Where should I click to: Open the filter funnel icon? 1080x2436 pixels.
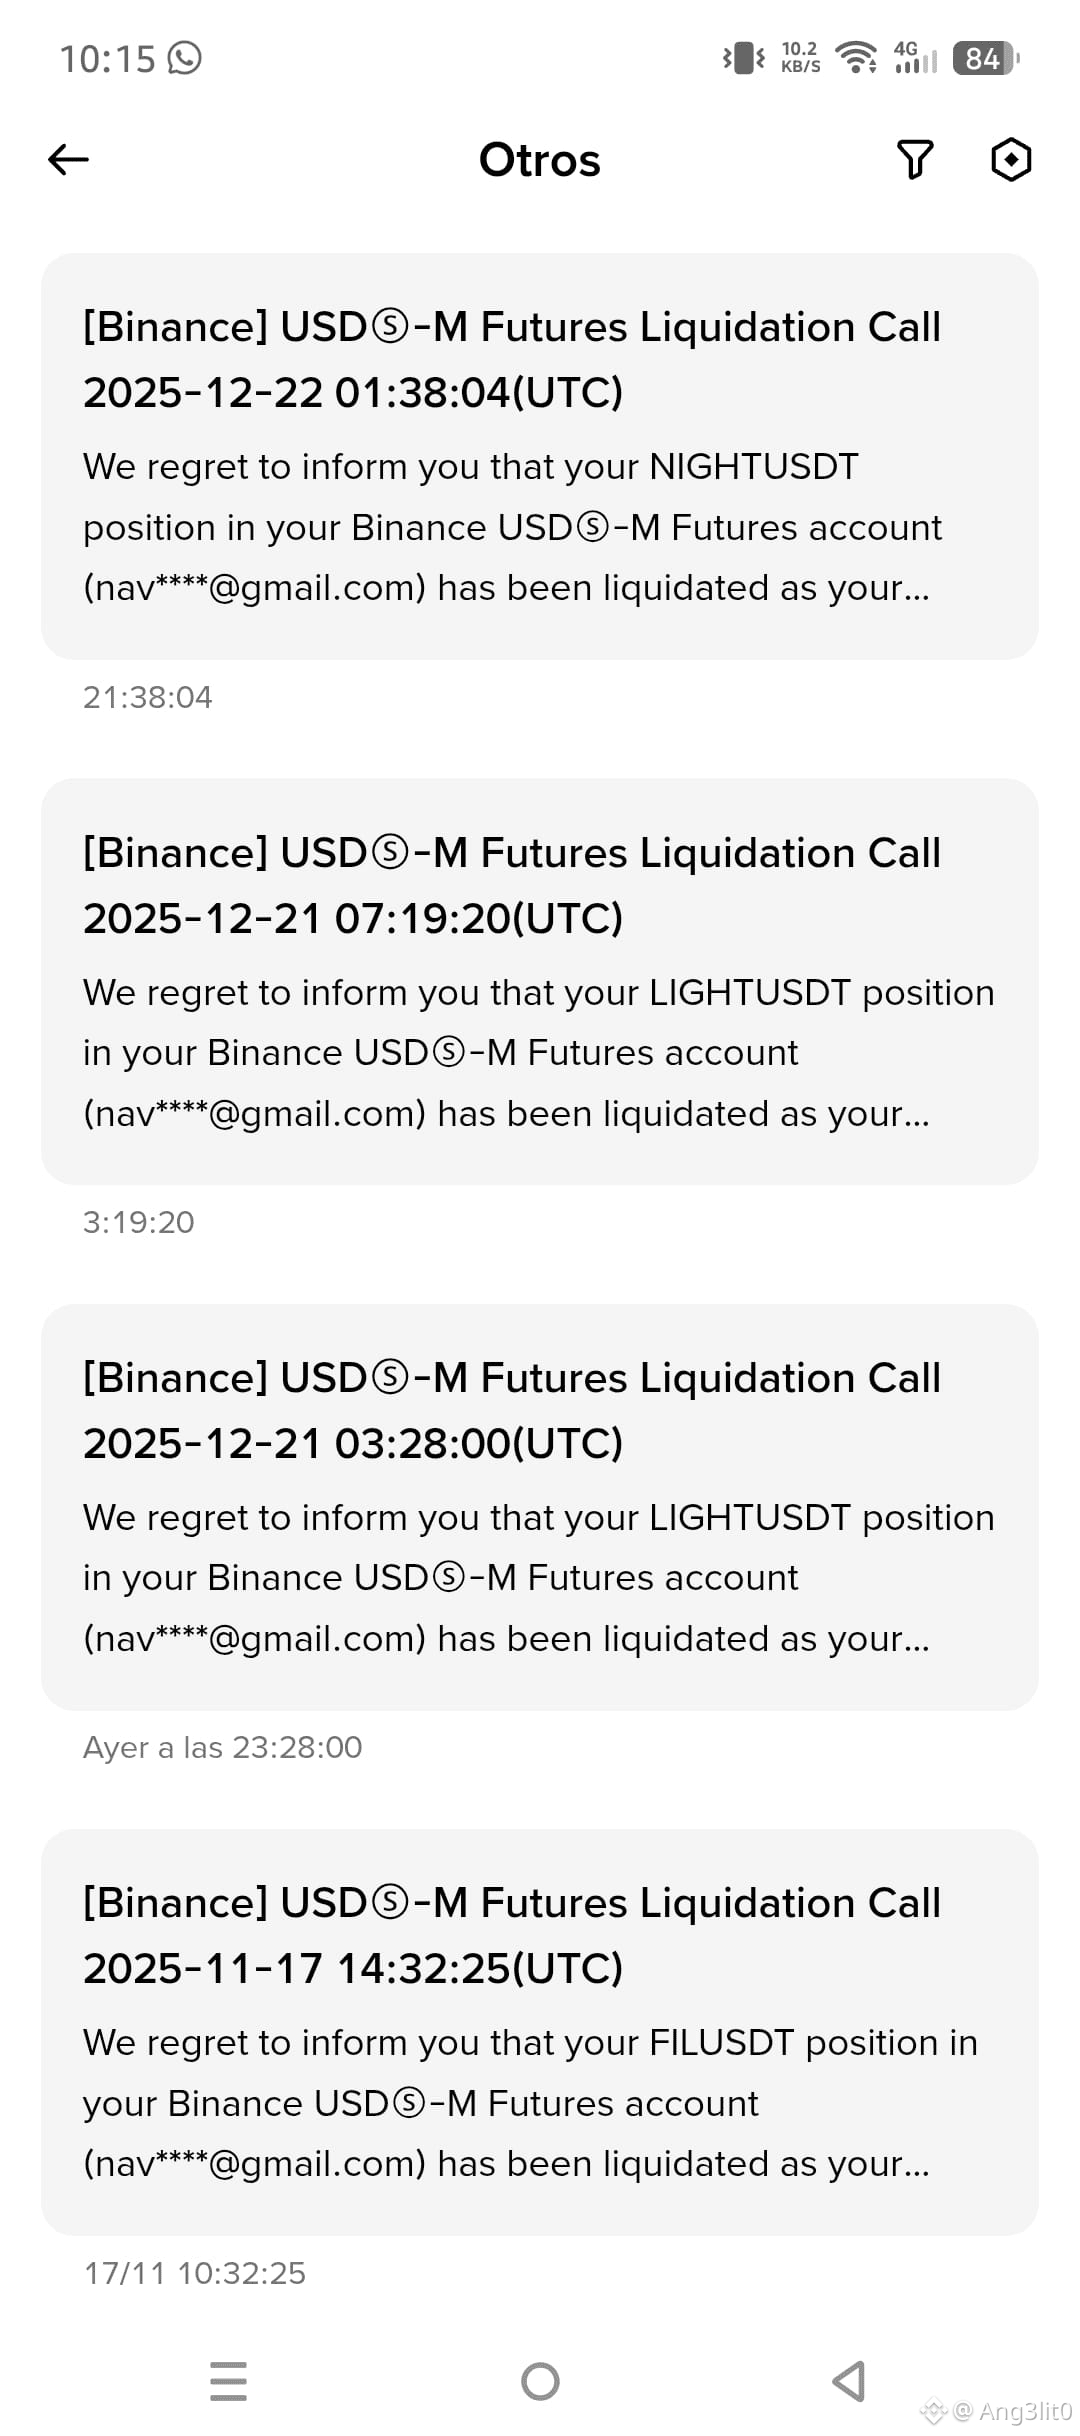click(x=915, y=159)
